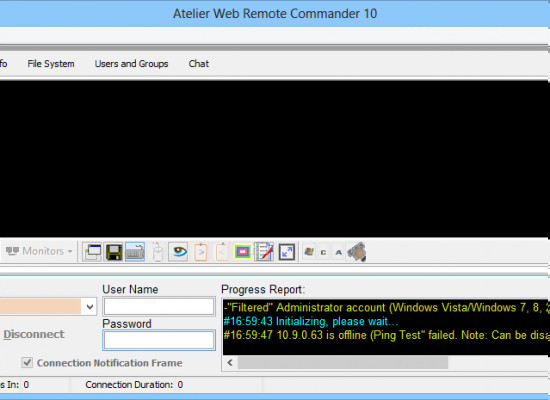Click the fullscreen expand arrows icon

[287, 252]
